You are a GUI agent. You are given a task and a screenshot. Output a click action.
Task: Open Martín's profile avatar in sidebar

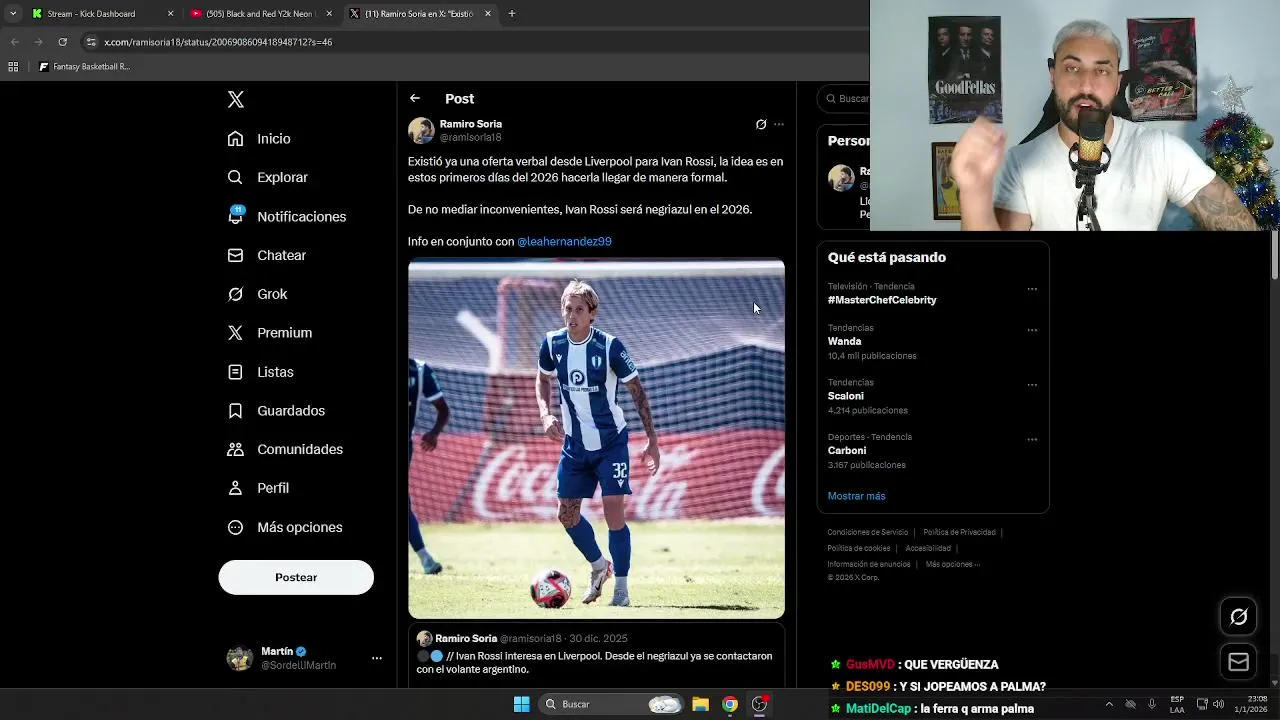(239, 658)
